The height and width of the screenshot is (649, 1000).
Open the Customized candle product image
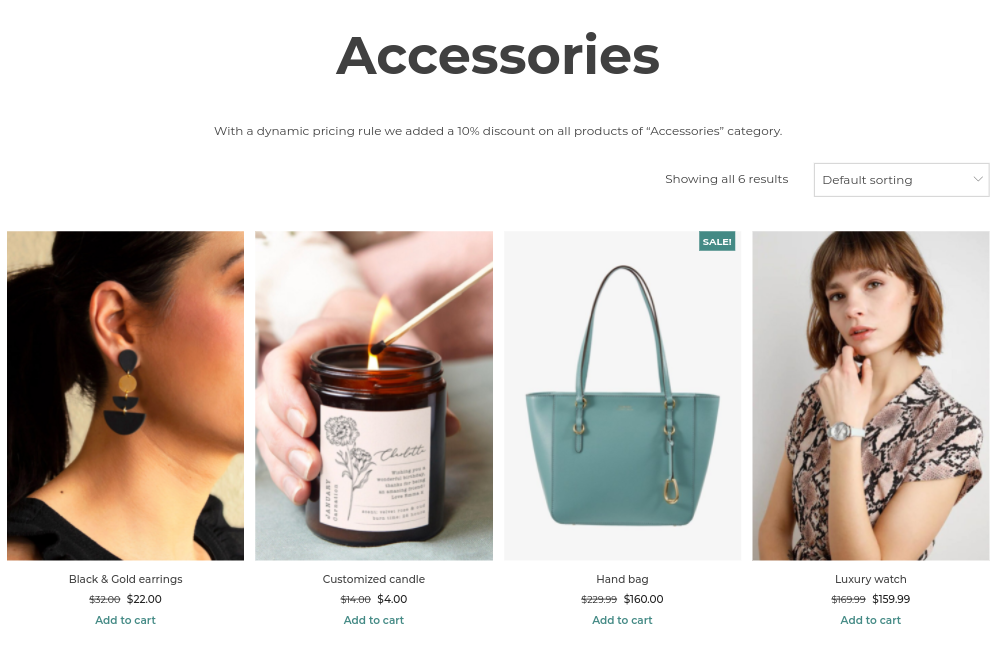pyautogui.click(x=374, y=396)
